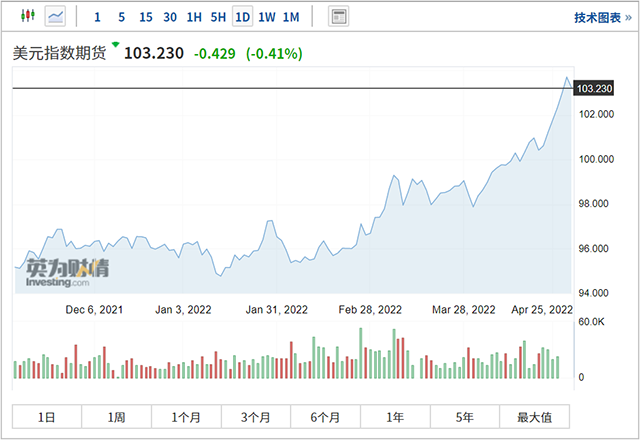This screenshot has height=440, width=640.
Task: Select the 15 minute interval
Action: [x=146, y=17]
